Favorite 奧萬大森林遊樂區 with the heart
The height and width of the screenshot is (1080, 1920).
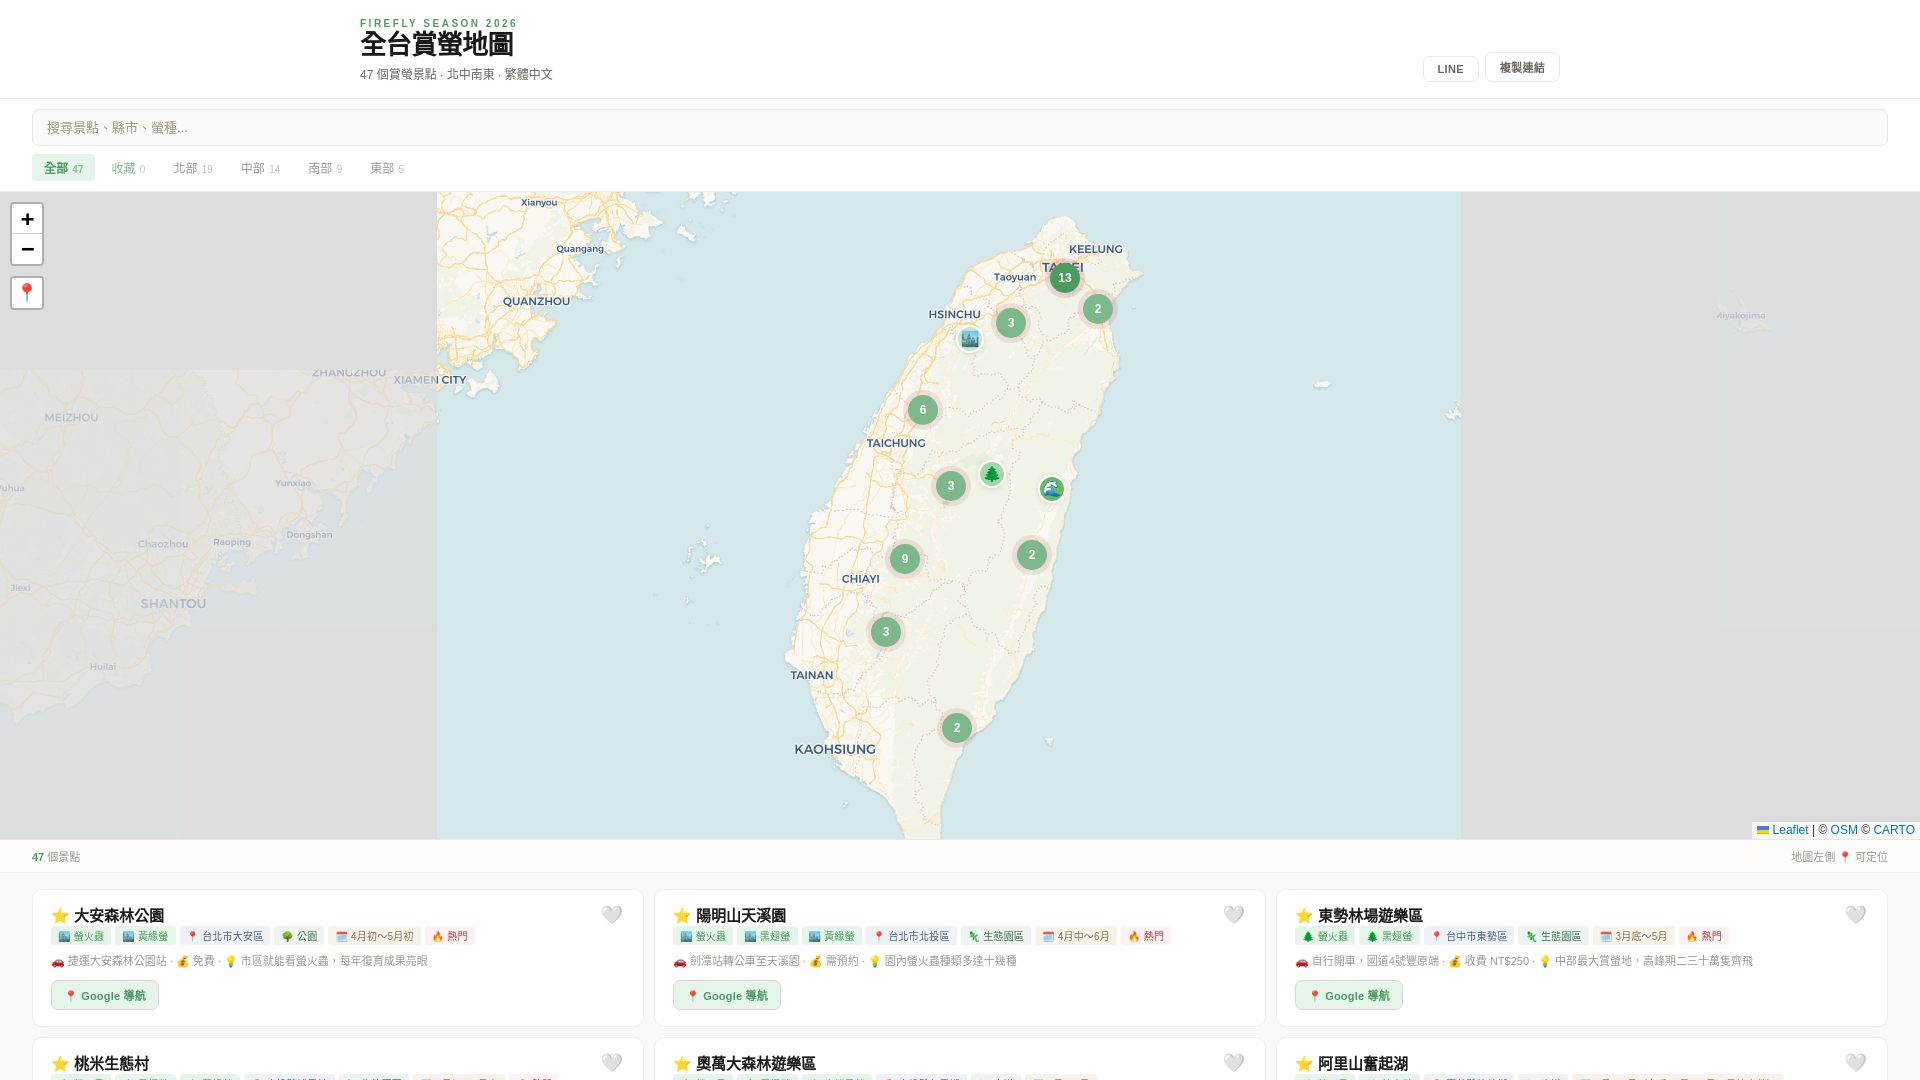(1234, 1063)
